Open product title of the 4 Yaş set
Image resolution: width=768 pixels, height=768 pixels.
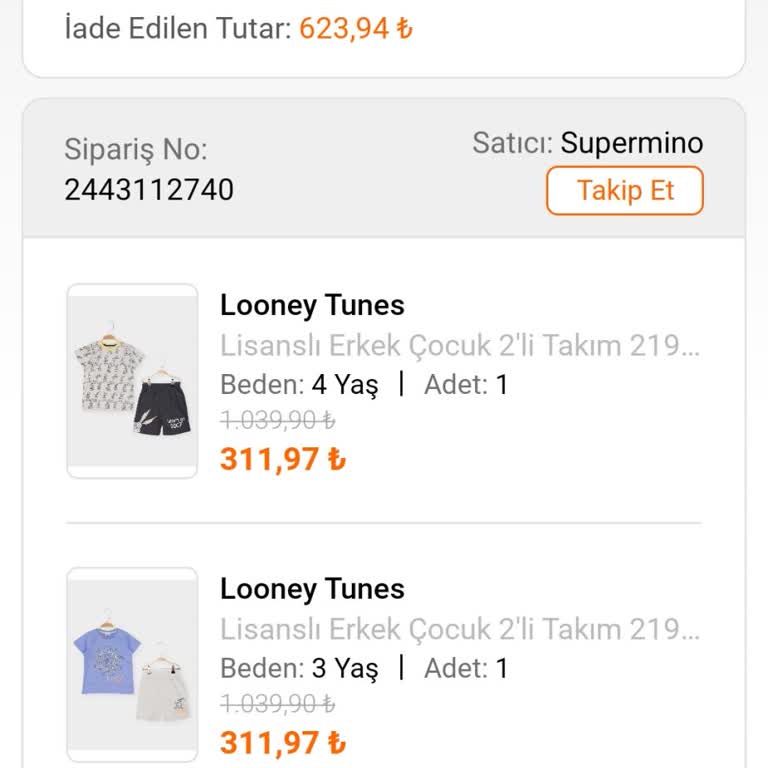(x=460, y=346)
